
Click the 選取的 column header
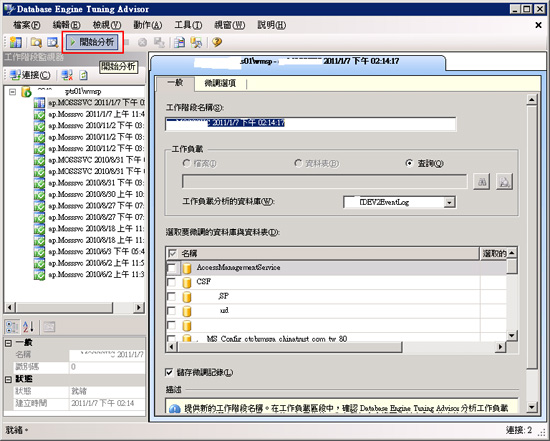[x=494, y=253]
